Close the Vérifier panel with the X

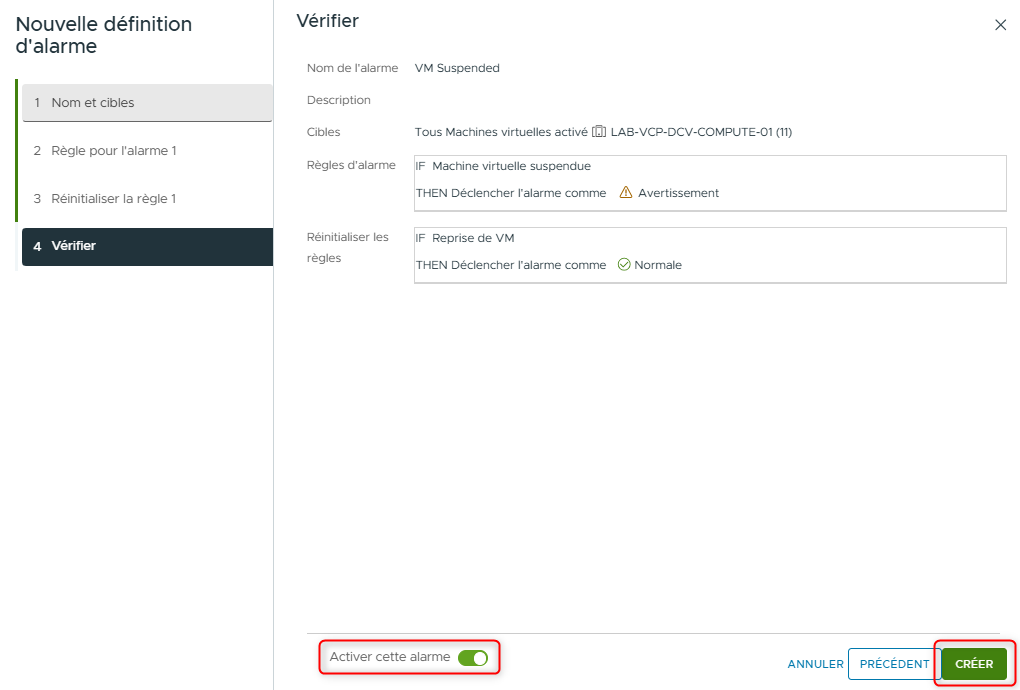pos(1001,25)
